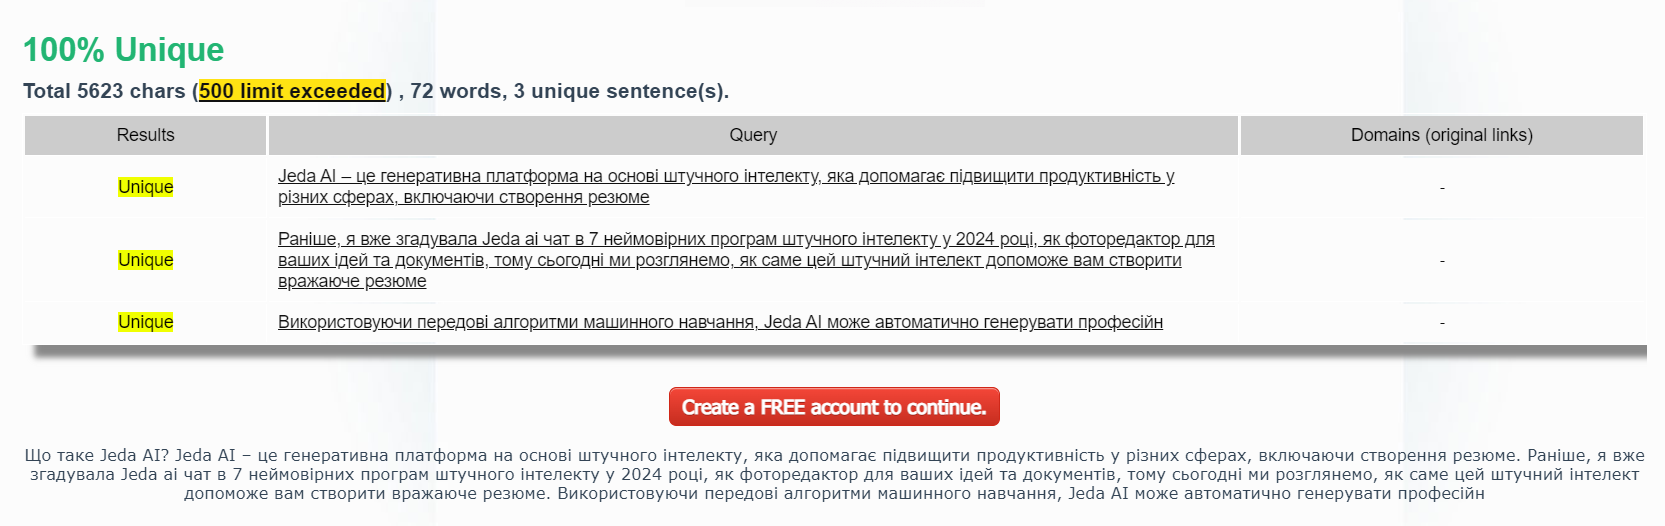Viewport: 1665px width, 526px height.
Task: Open the query link starting with 'Використовуючи передові алгоритми'
Action: click(x=720, y=322)
